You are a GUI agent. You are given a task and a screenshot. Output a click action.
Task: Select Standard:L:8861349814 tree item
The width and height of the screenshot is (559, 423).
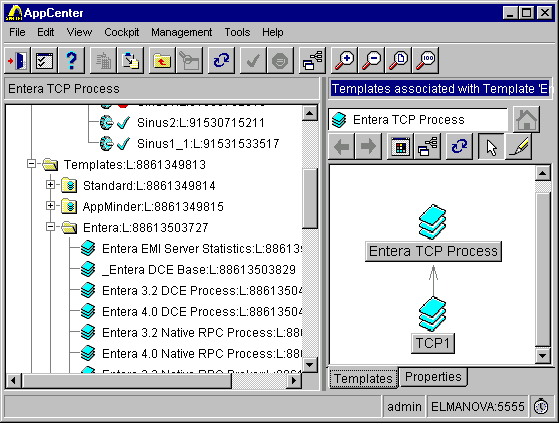149,186
